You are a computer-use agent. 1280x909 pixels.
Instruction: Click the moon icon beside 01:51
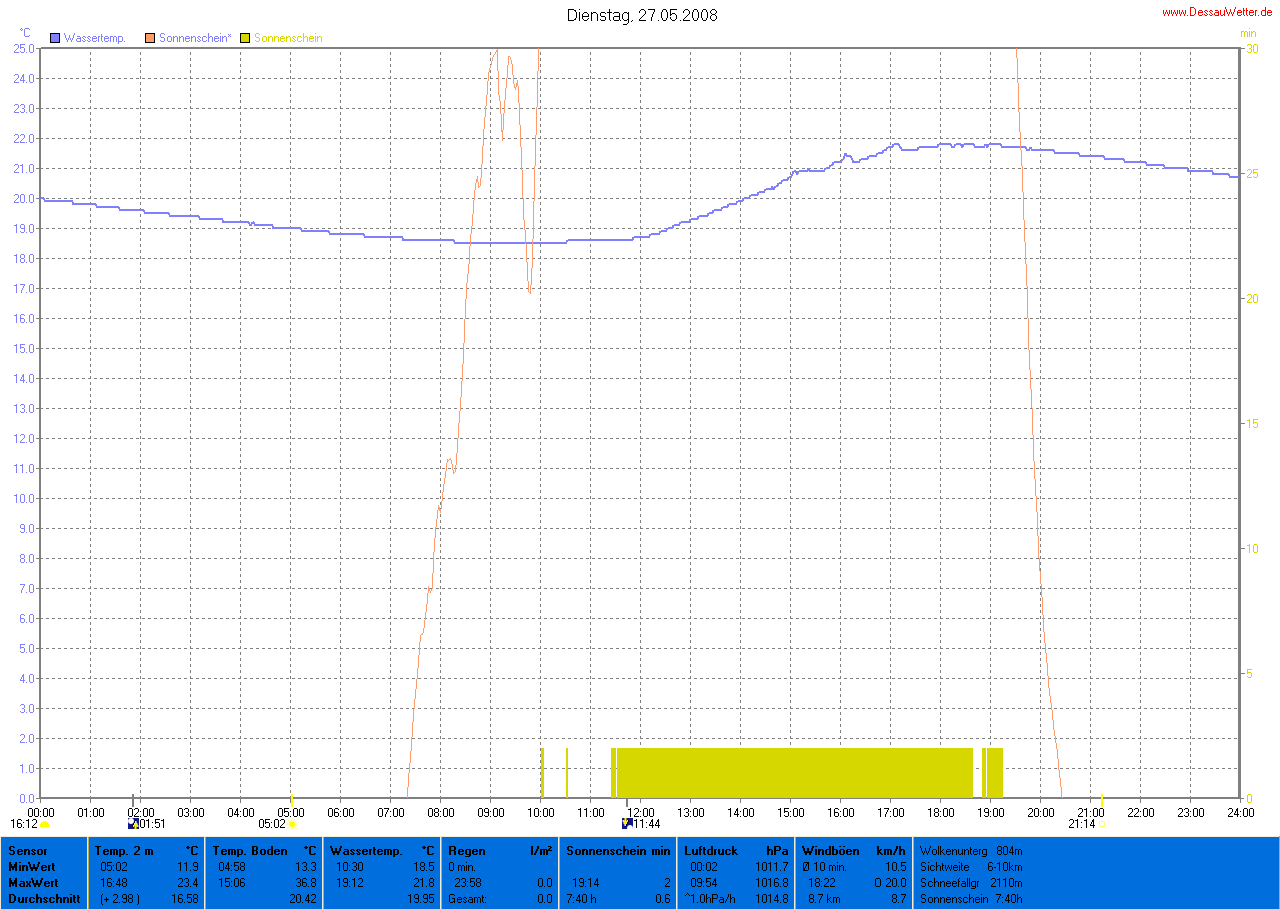click(133, 824)
